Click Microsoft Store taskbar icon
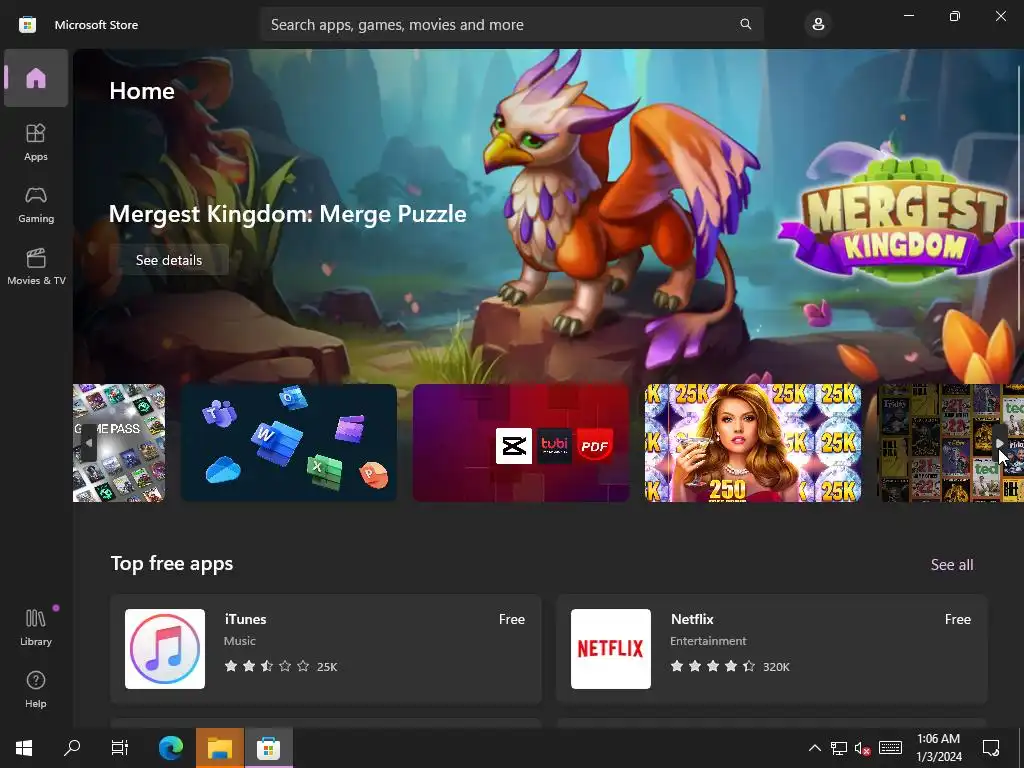Viewport: 1024px width, 768px height. (268, 748)
